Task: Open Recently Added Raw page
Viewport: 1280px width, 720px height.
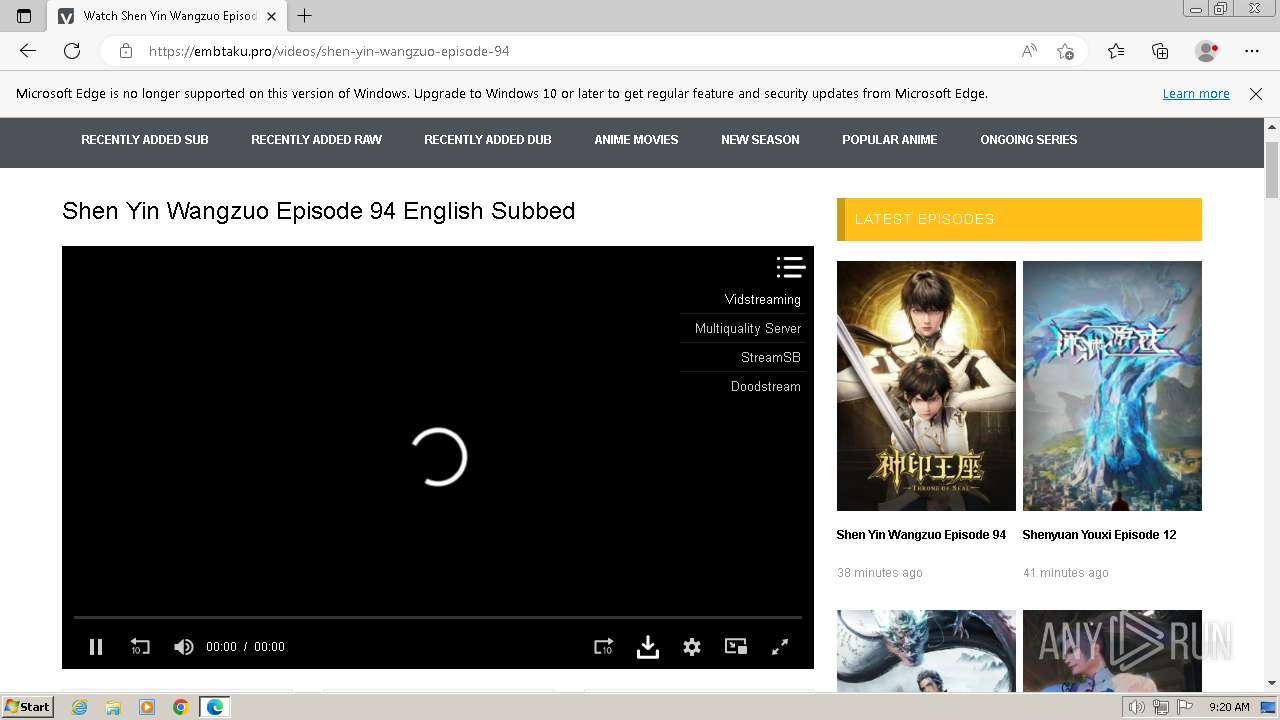Action: [x=316, y=140]
